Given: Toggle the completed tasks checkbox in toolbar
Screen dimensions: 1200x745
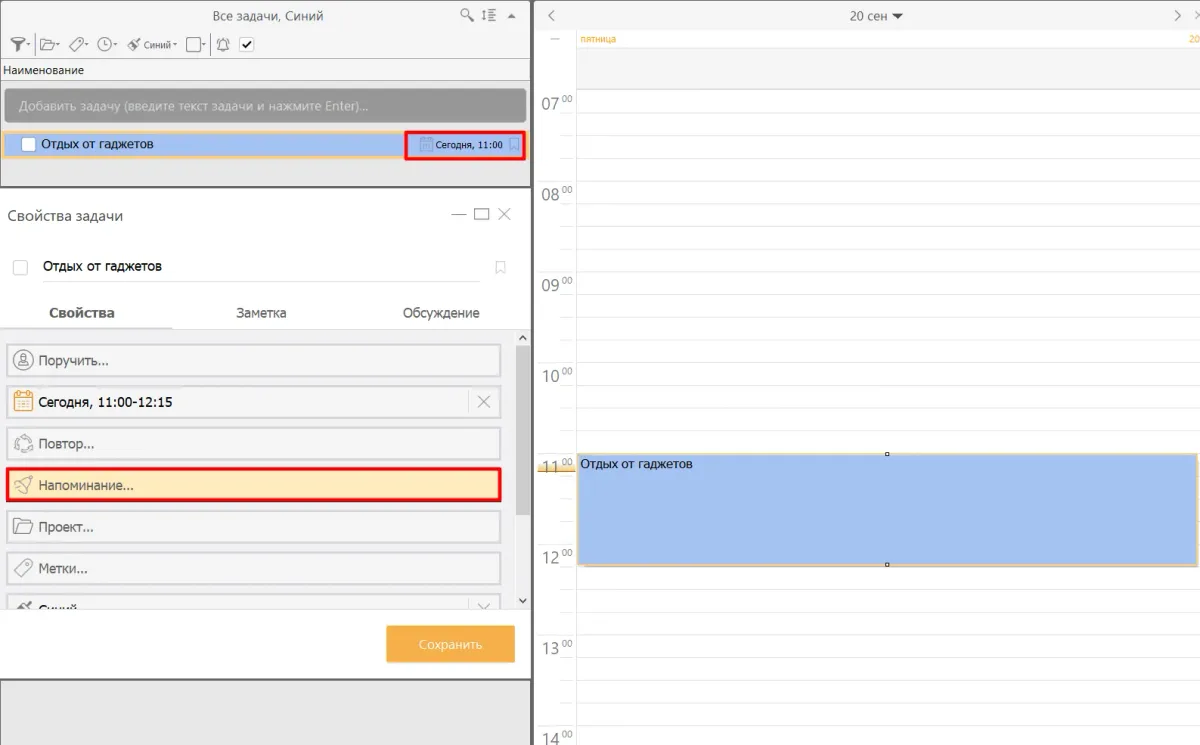Looking at the screenshot, I should click(x=247, y=44).
